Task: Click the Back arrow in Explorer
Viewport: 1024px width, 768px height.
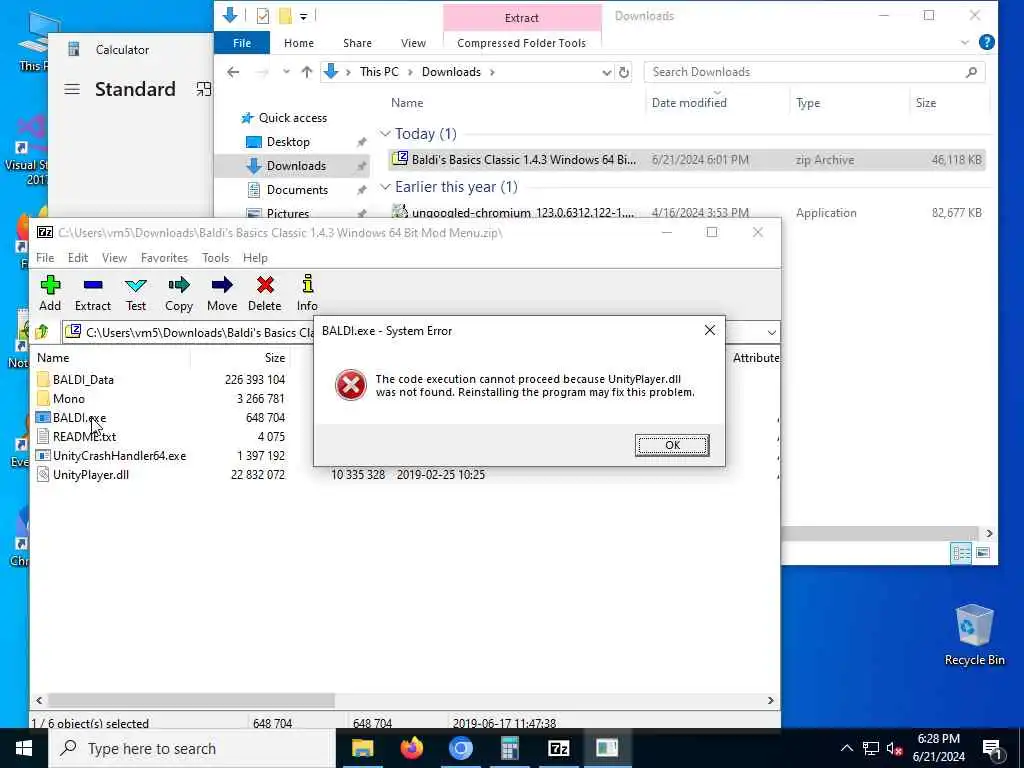Action: tap(233, 72)
